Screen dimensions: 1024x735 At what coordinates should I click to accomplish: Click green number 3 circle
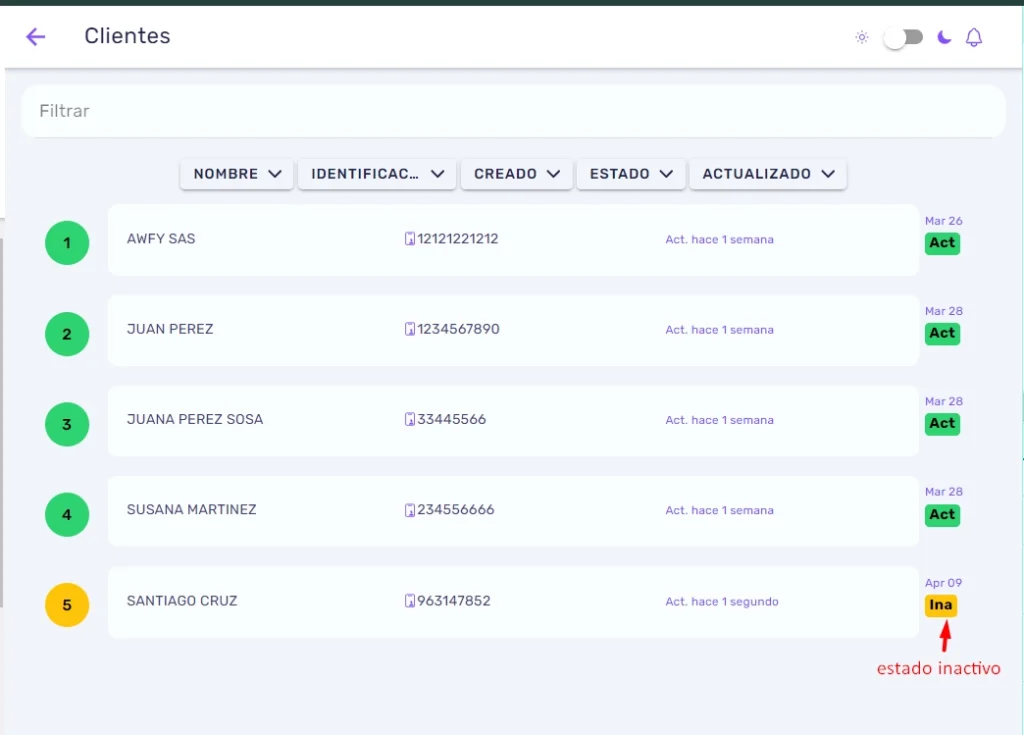click(x=67, y=424)
